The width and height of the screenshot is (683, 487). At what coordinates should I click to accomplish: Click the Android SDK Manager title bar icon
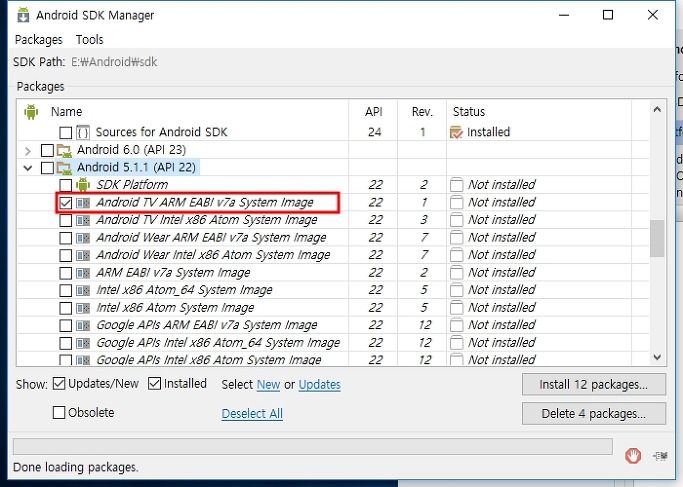[x=23, y=15]
